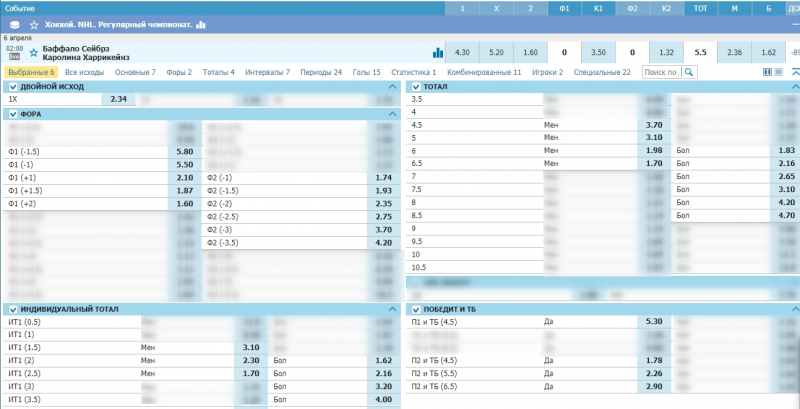Collapse the ФОРА section
The image size is (800, 409).
[x=391, y=114]
